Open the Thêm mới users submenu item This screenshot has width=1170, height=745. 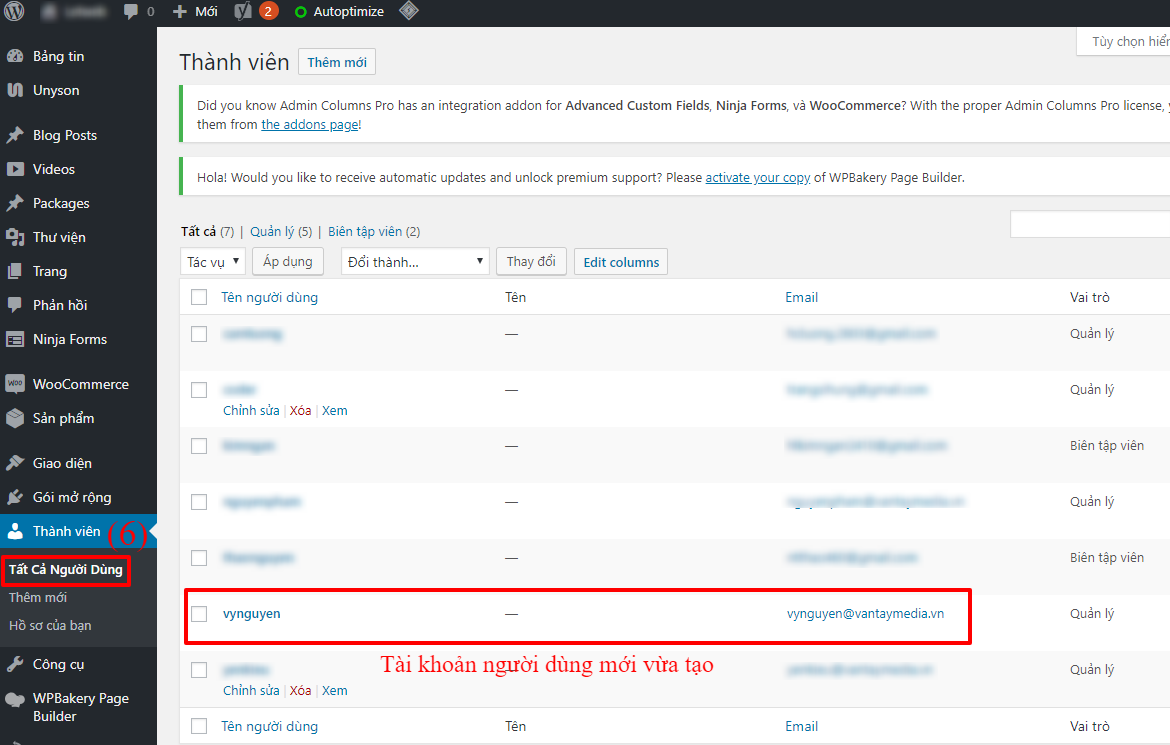pyautogui.click(x=38, y=597)
